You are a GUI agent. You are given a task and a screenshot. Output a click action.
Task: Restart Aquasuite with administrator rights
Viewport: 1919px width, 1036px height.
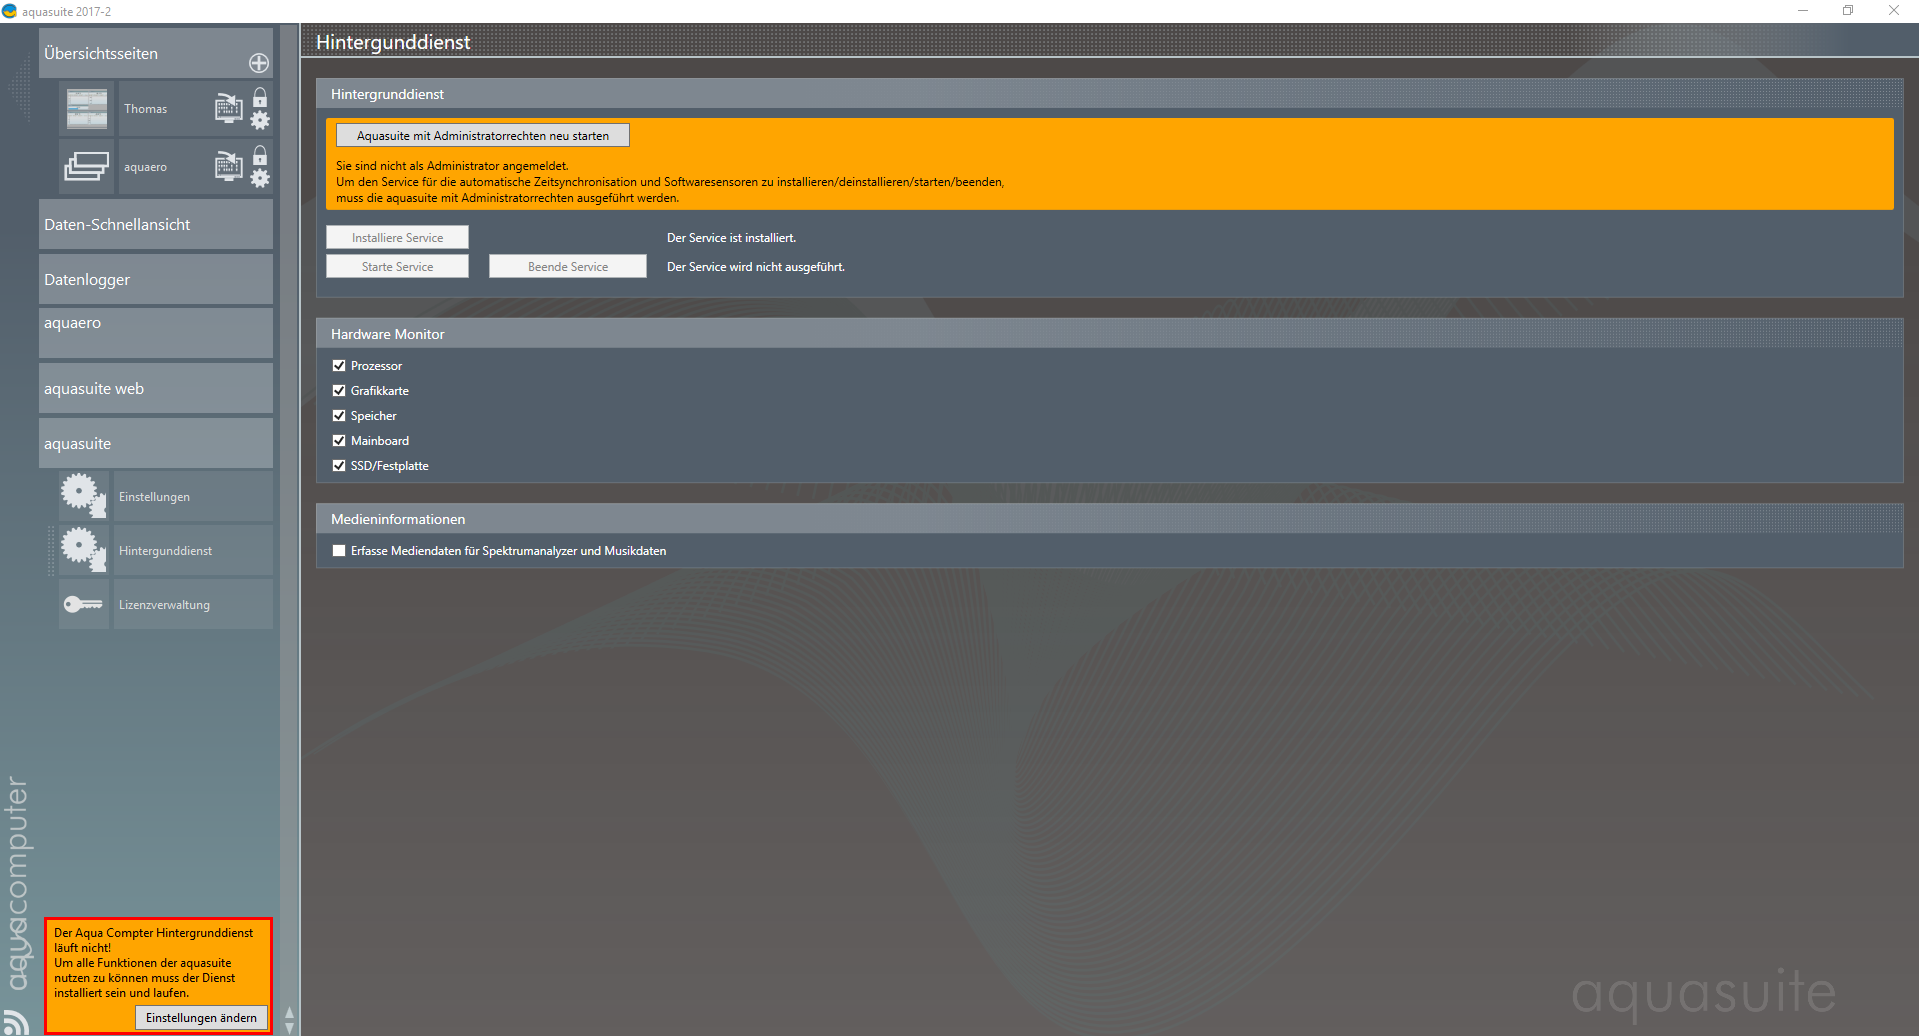483,136
